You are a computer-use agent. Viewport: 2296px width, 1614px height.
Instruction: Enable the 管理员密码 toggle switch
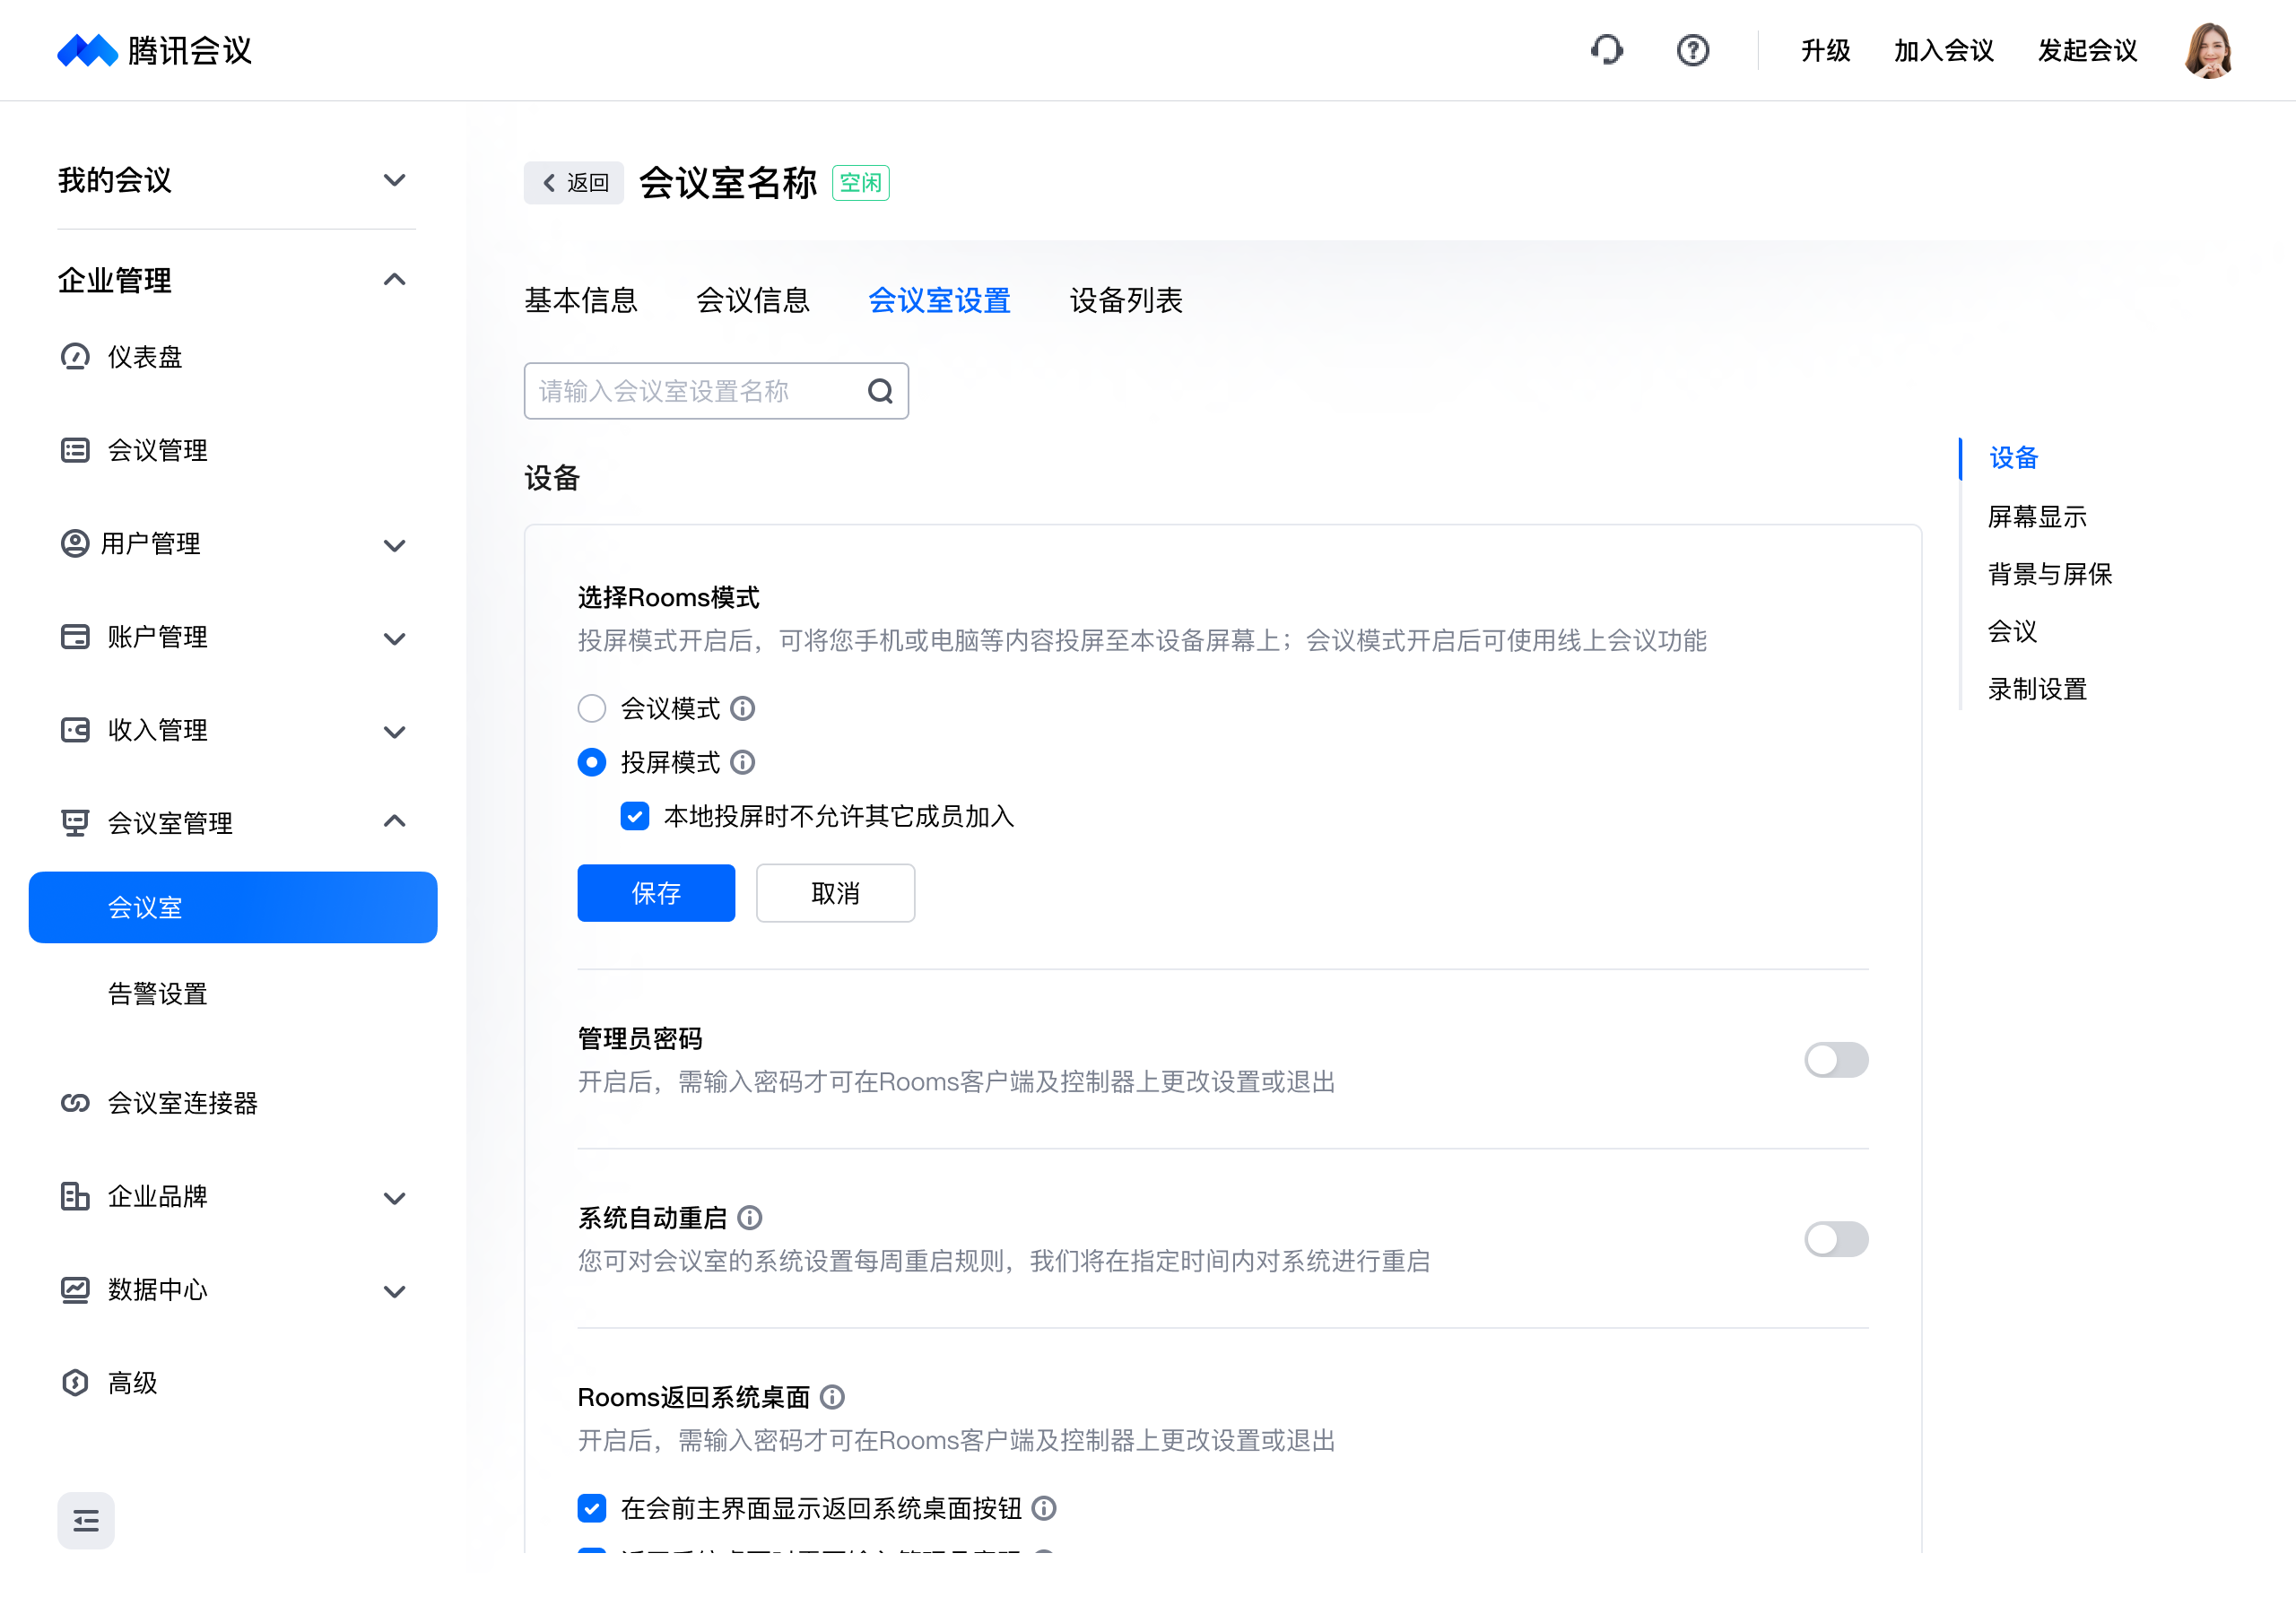(x=1835, y=1060)
